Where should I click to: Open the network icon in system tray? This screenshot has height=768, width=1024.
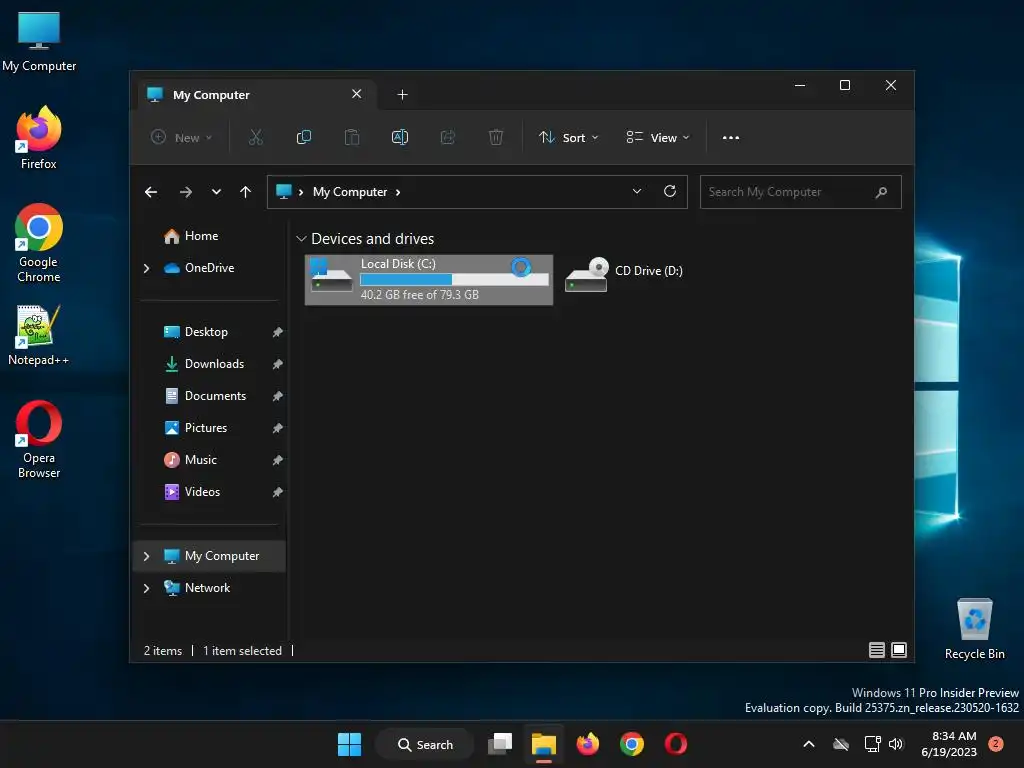(872, 744)
